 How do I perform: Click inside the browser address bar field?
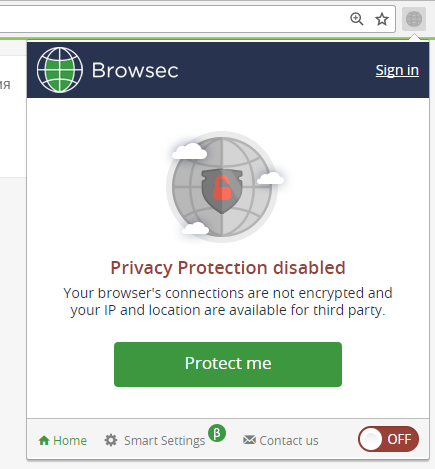(x=173, y=19)
